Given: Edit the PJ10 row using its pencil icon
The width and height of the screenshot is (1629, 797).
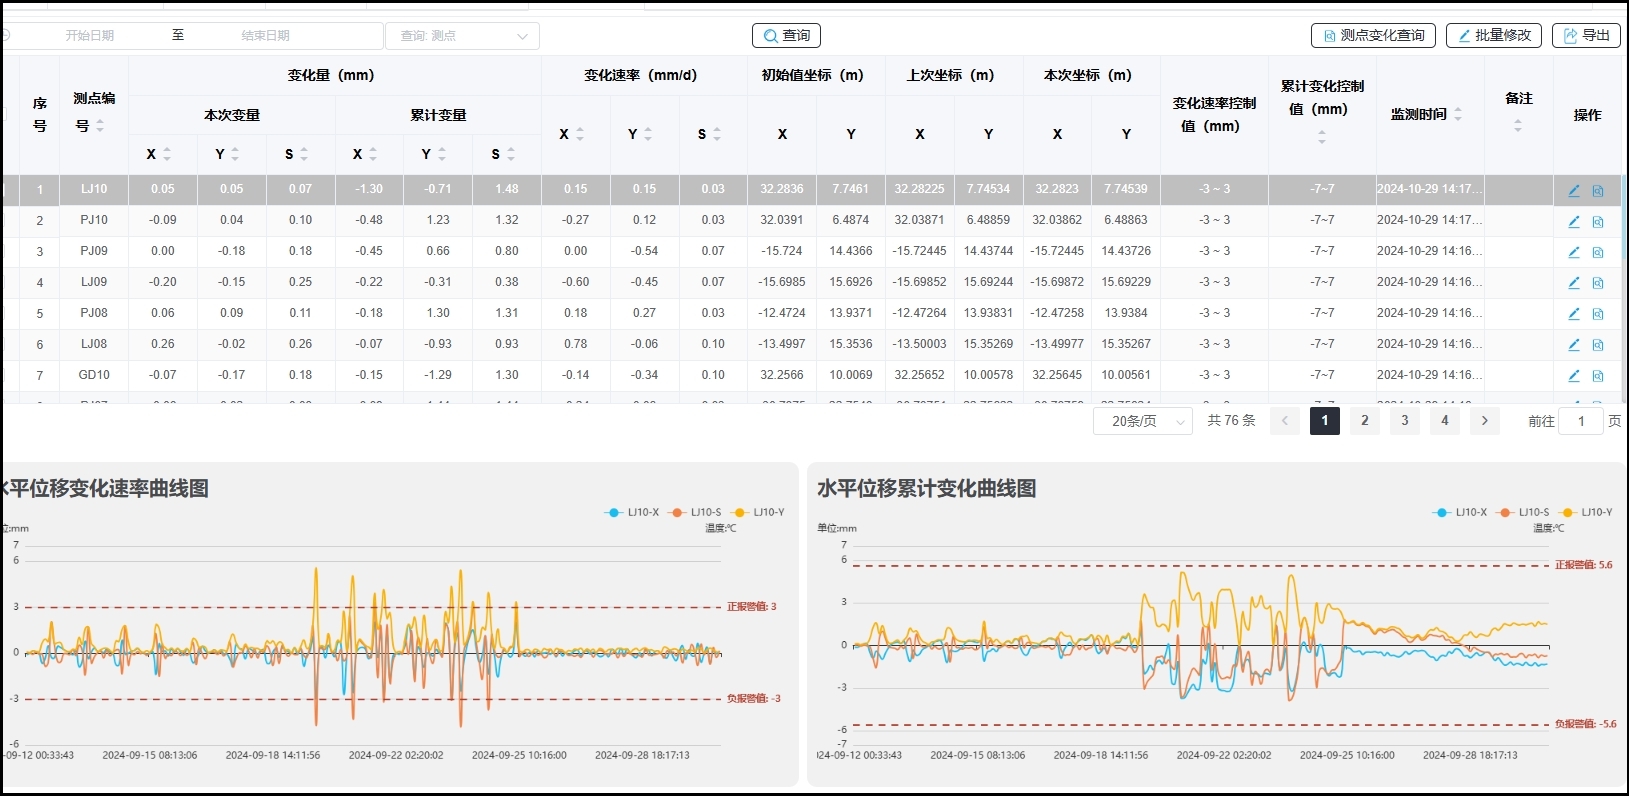Looking at the screenshot, I should (x=1573, y=221).
